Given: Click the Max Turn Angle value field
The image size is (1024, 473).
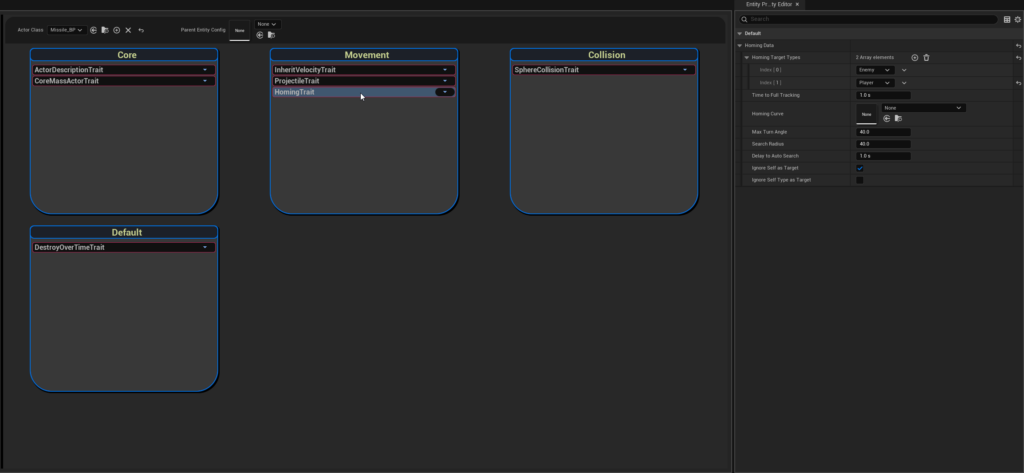Looking at the screenshot, I should point(883,132).
